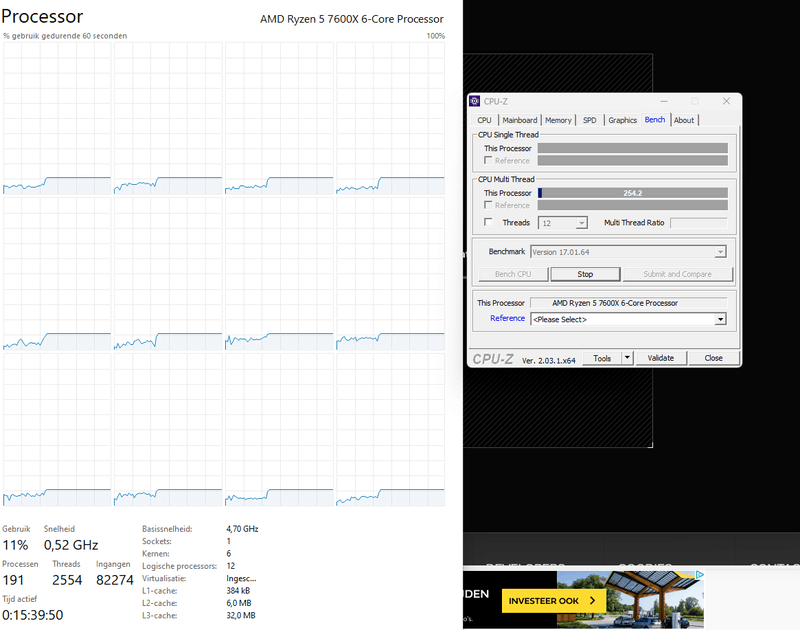
Task: Select the SPD tab
Action: (589, 120)
